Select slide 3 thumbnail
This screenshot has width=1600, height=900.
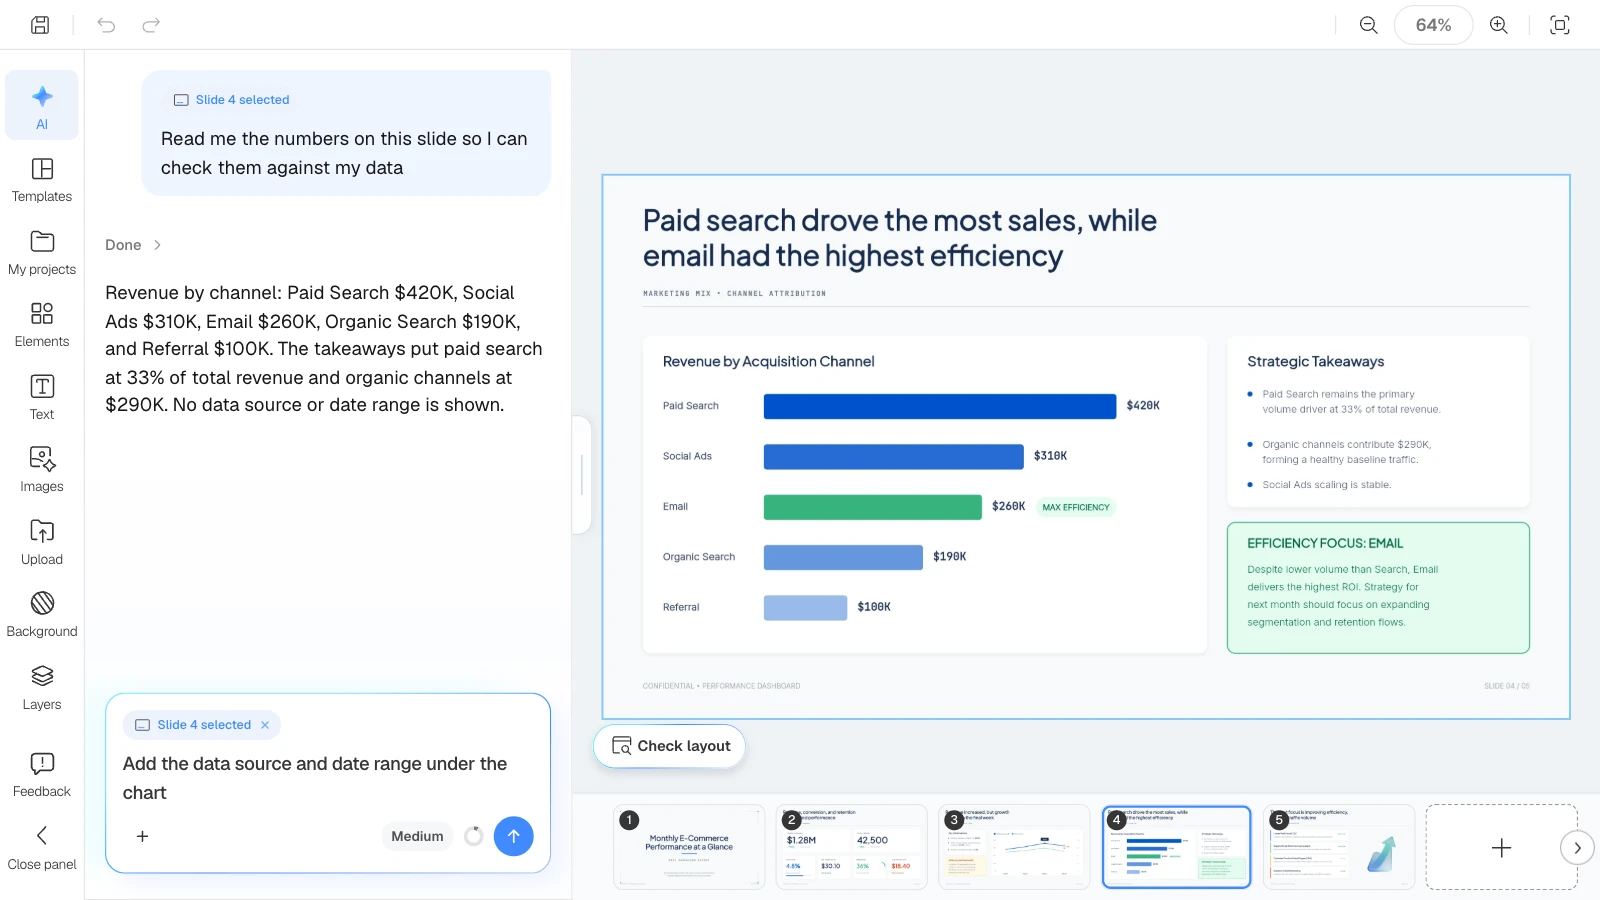click(1014, 846)
